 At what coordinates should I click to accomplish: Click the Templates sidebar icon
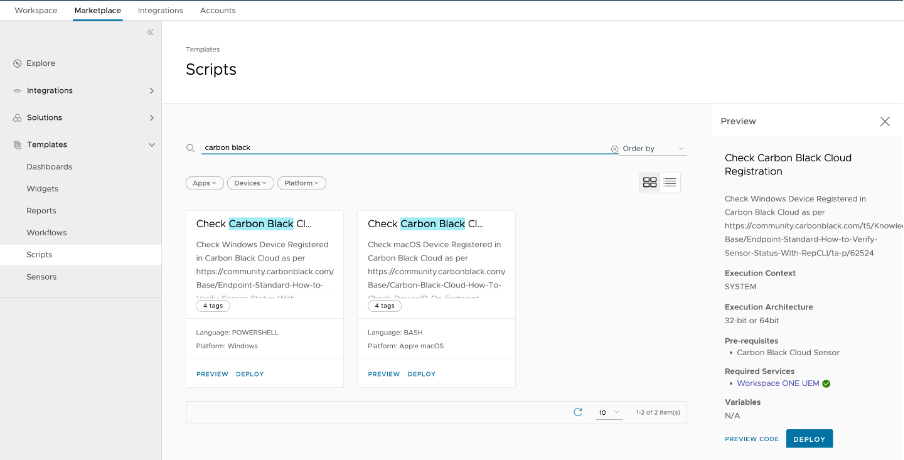coord(17,145)
